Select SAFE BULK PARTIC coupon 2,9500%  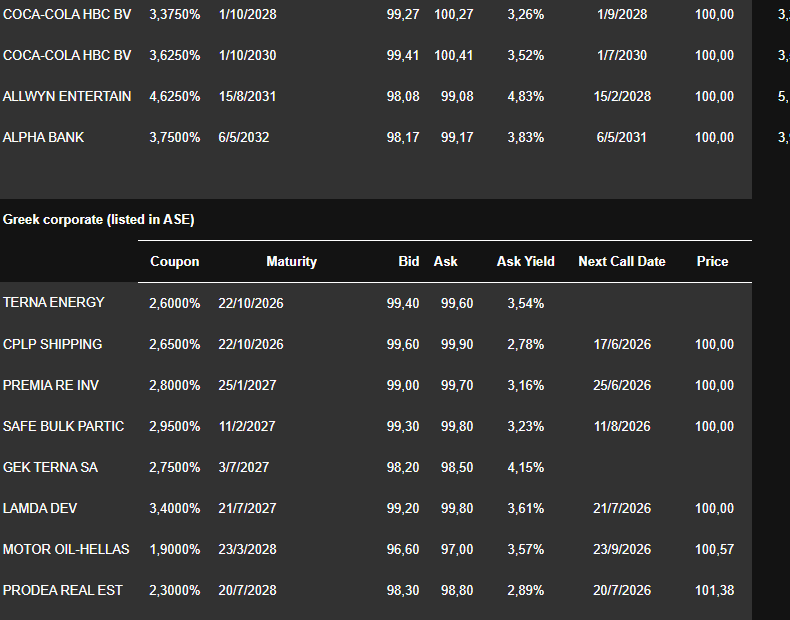point(174,426)
